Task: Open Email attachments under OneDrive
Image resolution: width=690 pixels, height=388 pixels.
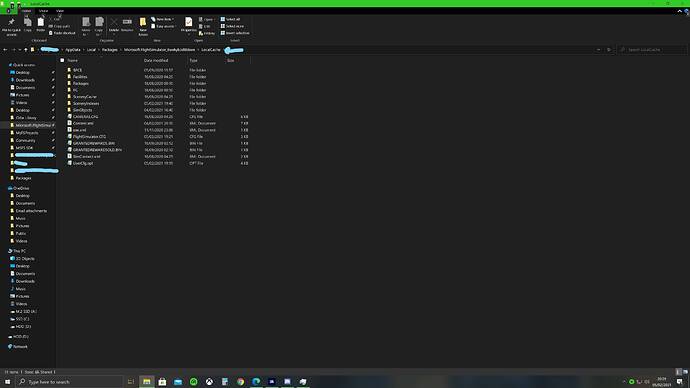Action: point(31,211)
